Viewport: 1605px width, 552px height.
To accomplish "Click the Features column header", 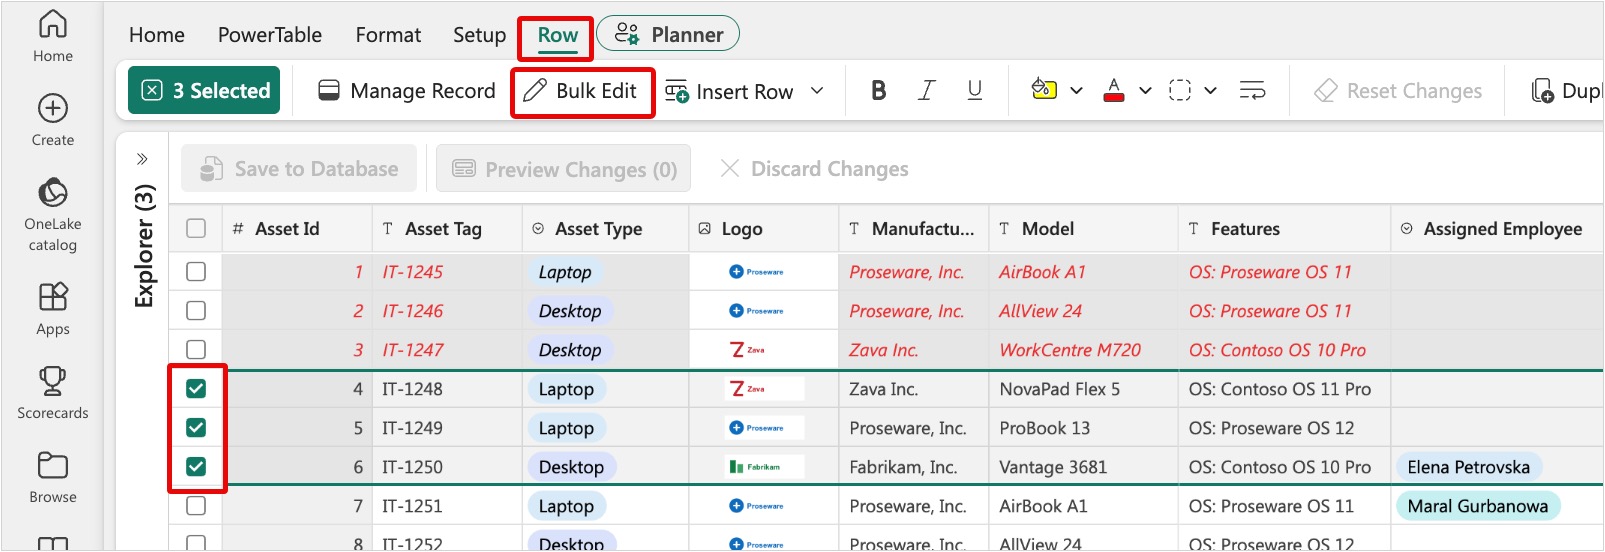I will tap(1284, 229).
